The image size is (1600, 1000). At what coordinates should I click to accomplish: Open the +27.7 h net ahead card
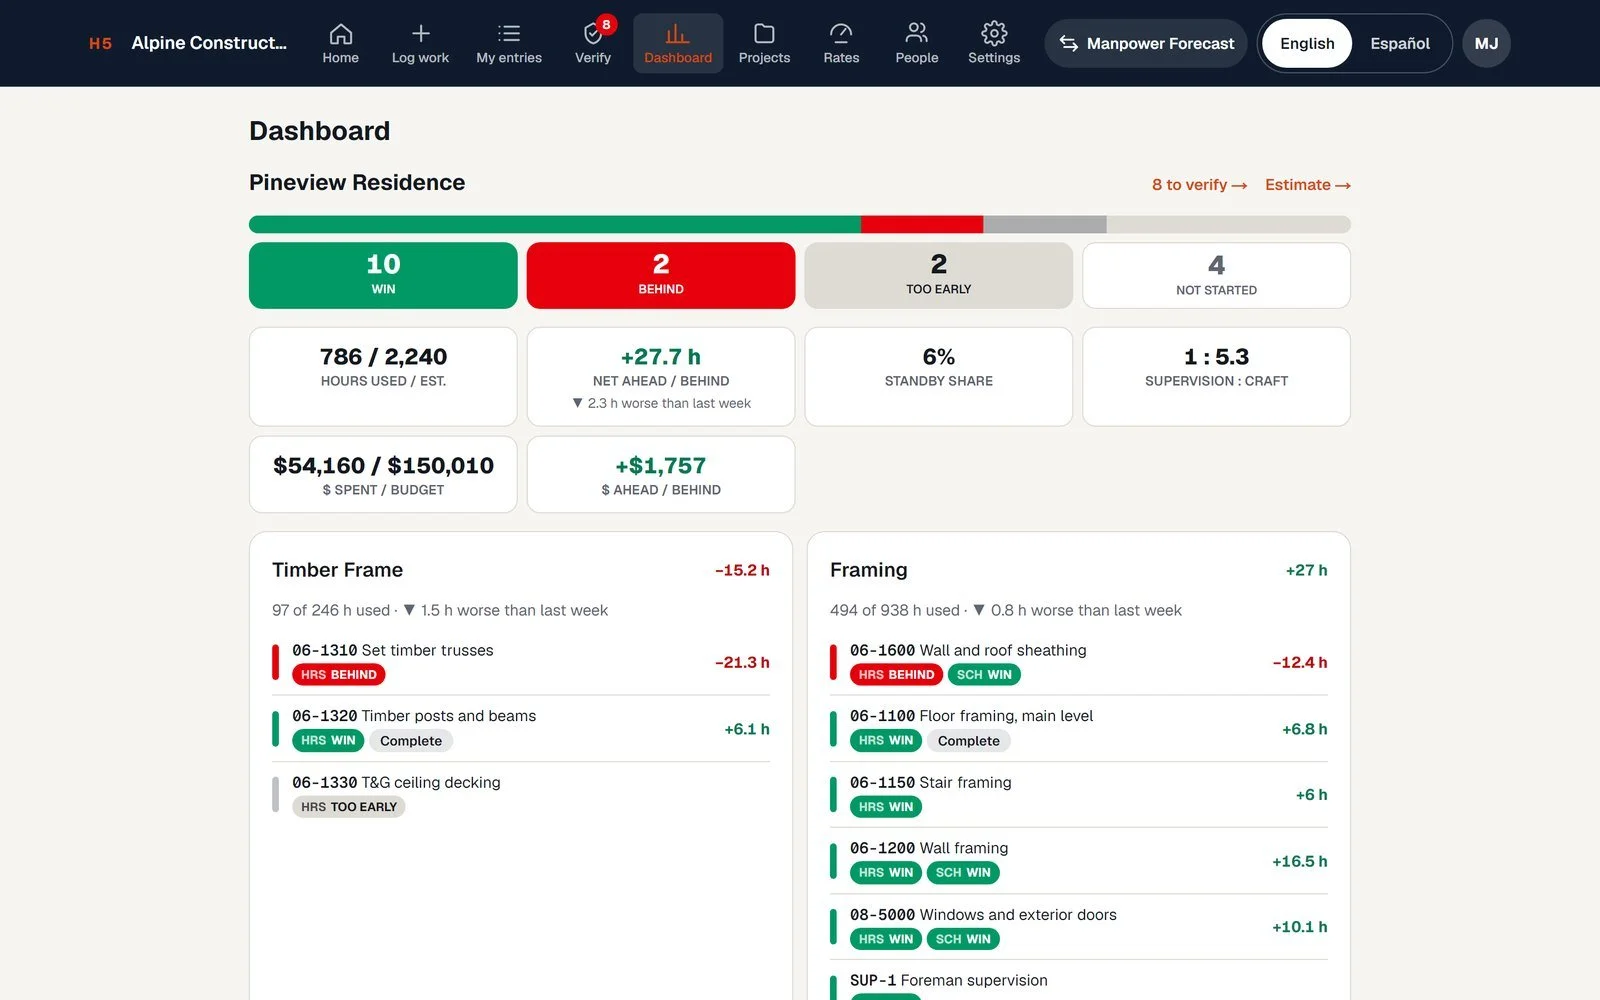coord(661,377)
